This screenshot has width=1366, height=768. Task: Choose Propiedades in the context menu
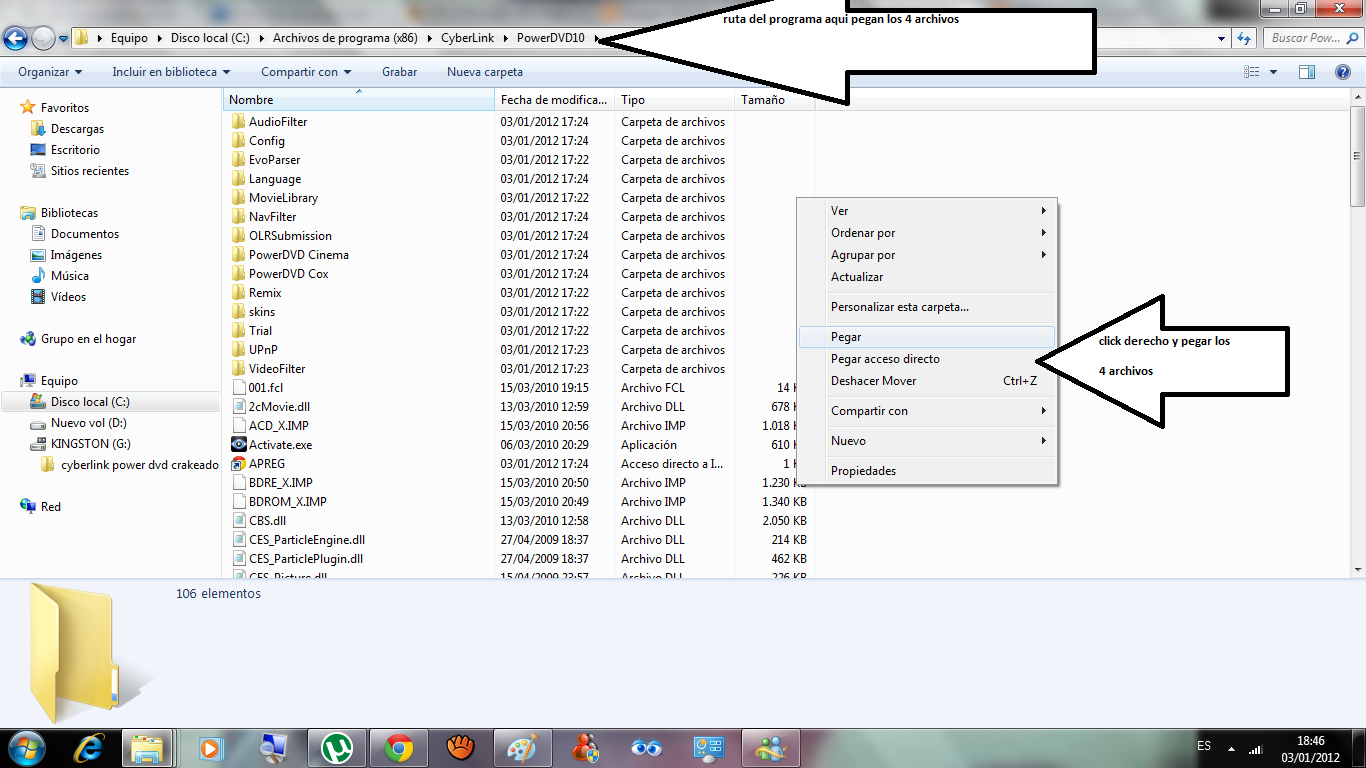click(x=927, y=471)
